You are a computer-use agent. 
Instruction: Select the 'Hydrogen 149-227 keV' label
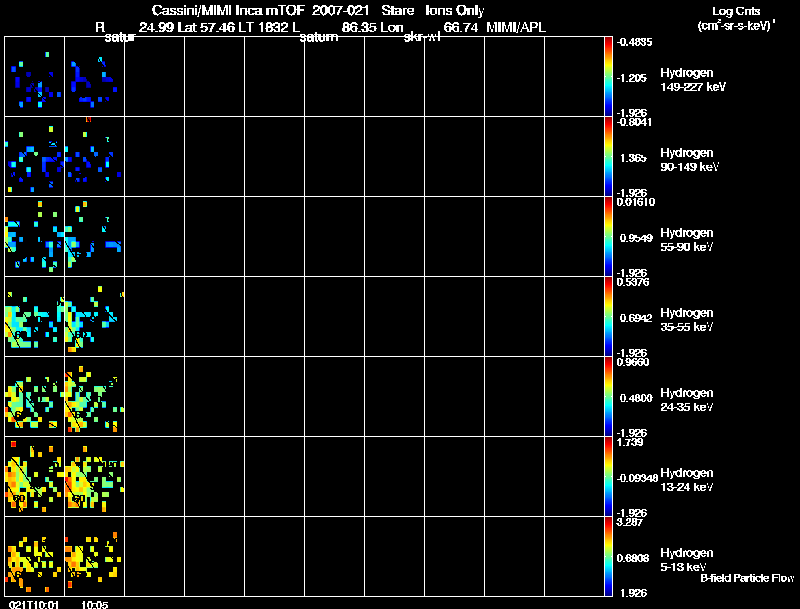coord(693,80)
